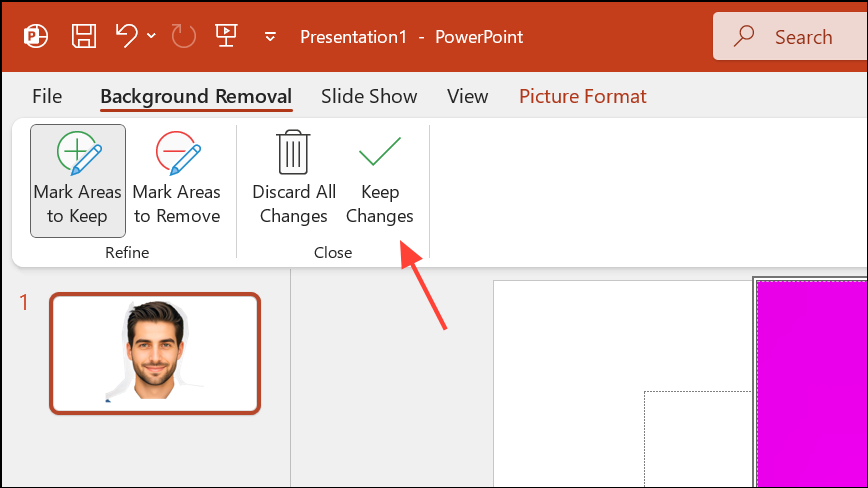Click the PowerPoint logo icon

click(37, 37)
